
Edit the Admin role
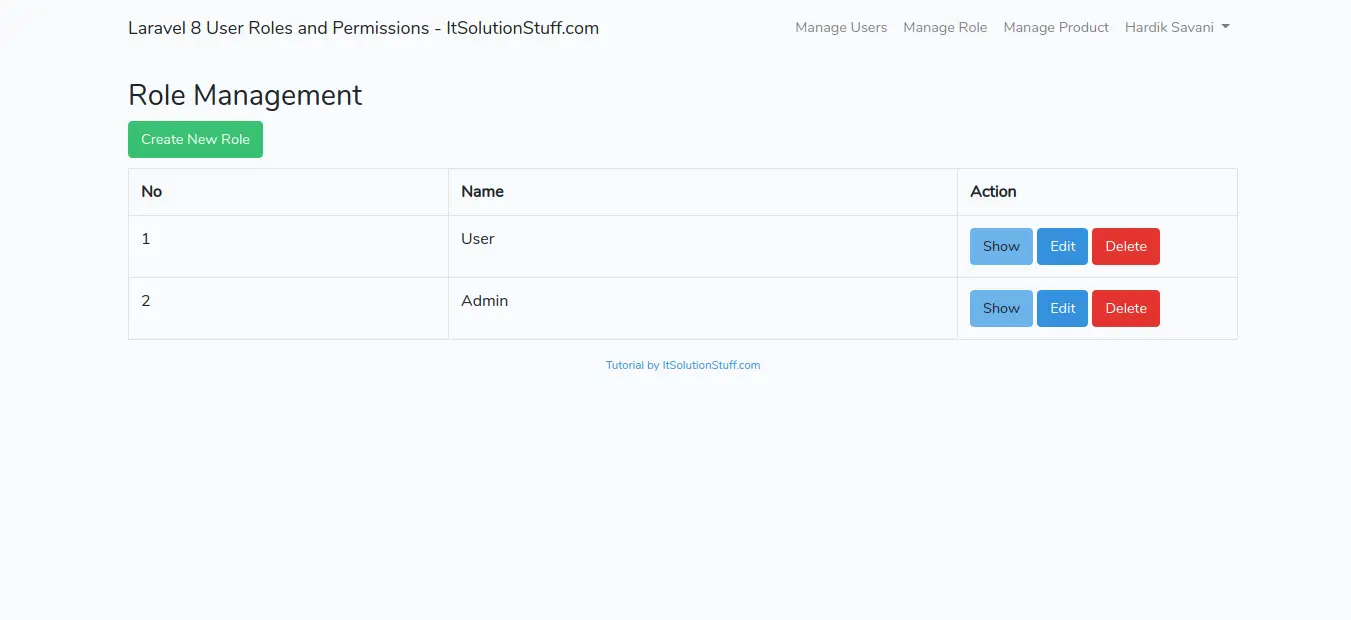coord(1062,308)
